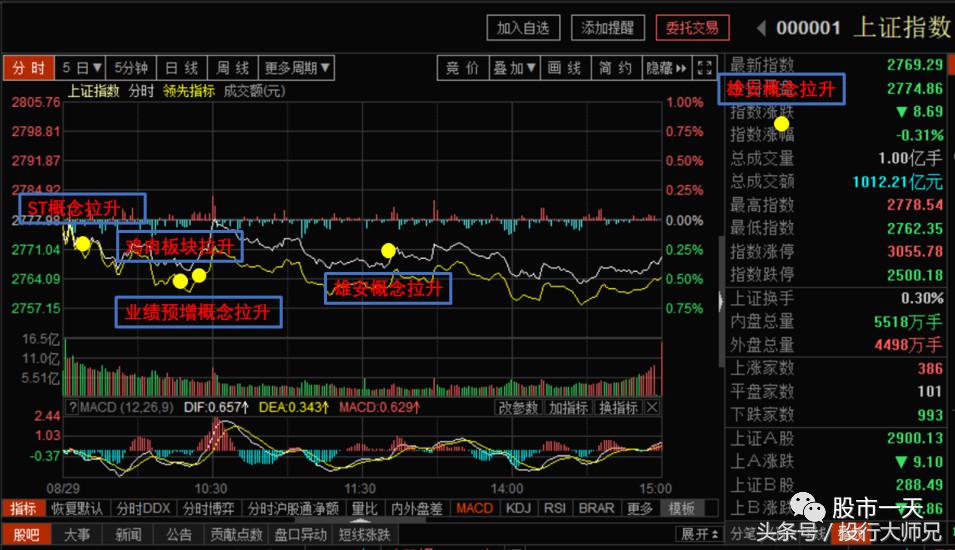Click 换指标 to change indicator
Screen dimensions: 955x550
(x=618, y=407)
